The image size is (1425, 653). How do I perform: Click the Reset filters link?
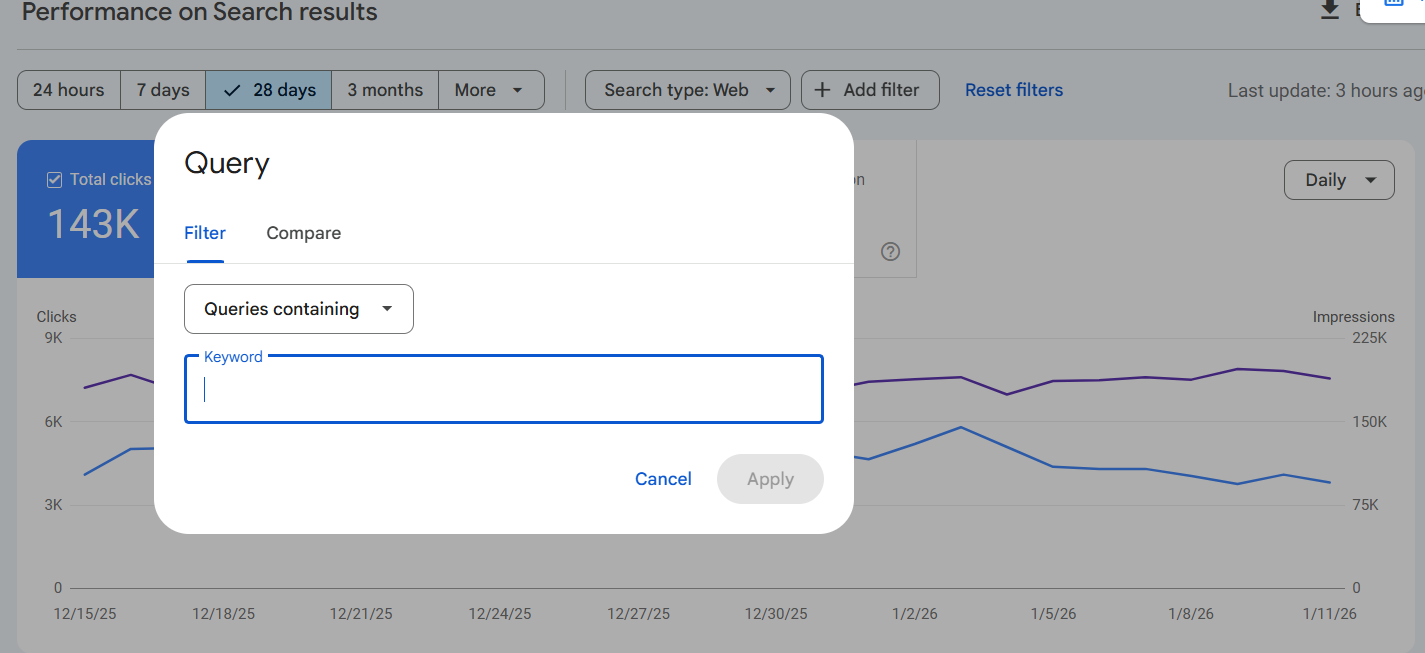1013,90
